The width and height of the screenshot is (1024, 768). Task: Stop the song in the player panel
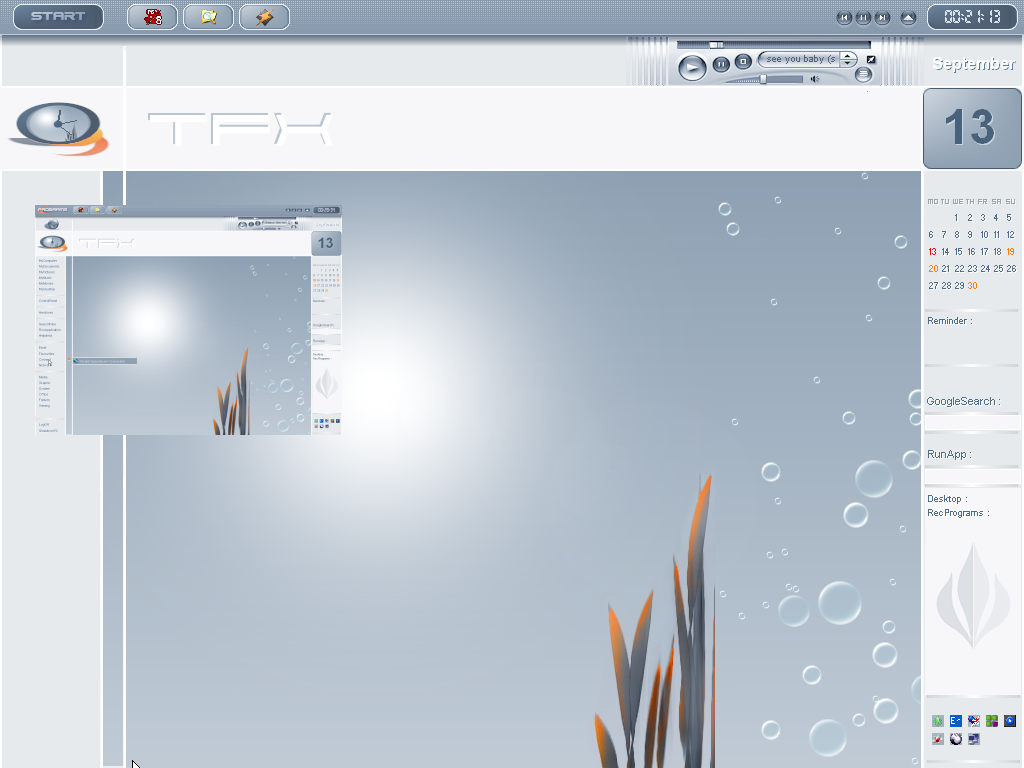[x=743, y=61]
